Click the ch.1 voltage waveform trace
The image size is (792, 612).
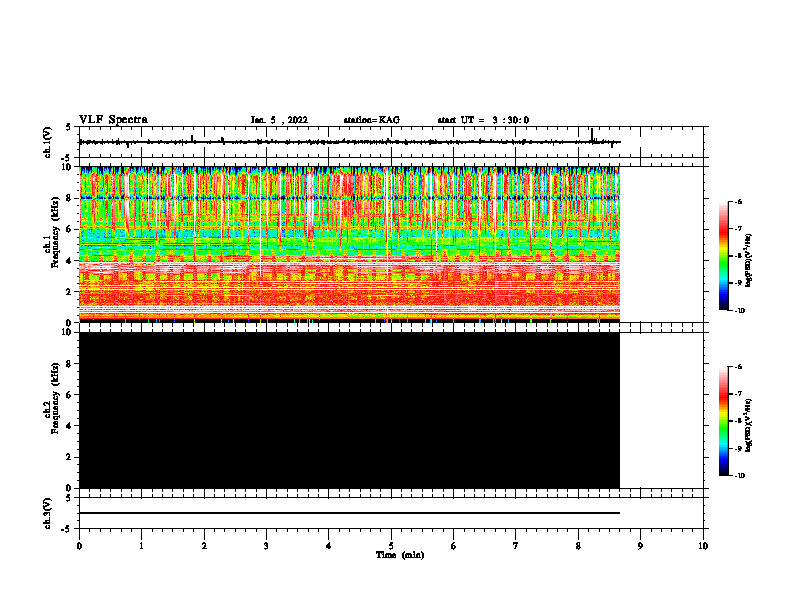(350, 142)
